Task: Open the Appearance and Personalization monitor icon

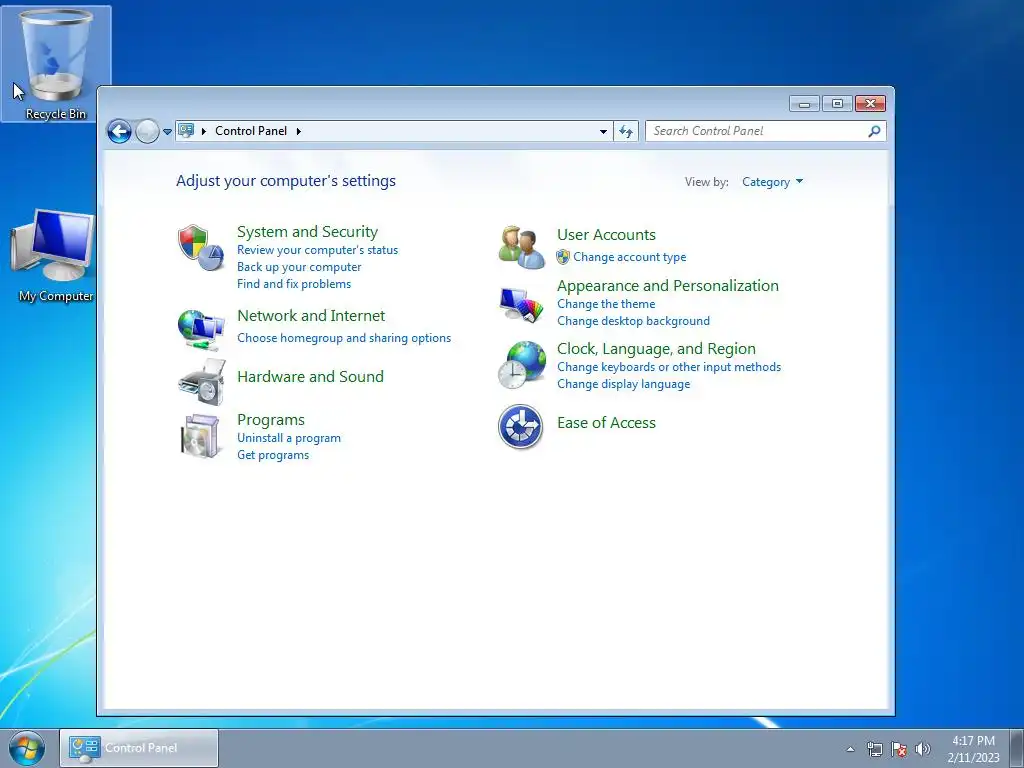Action: coord(521,304)
